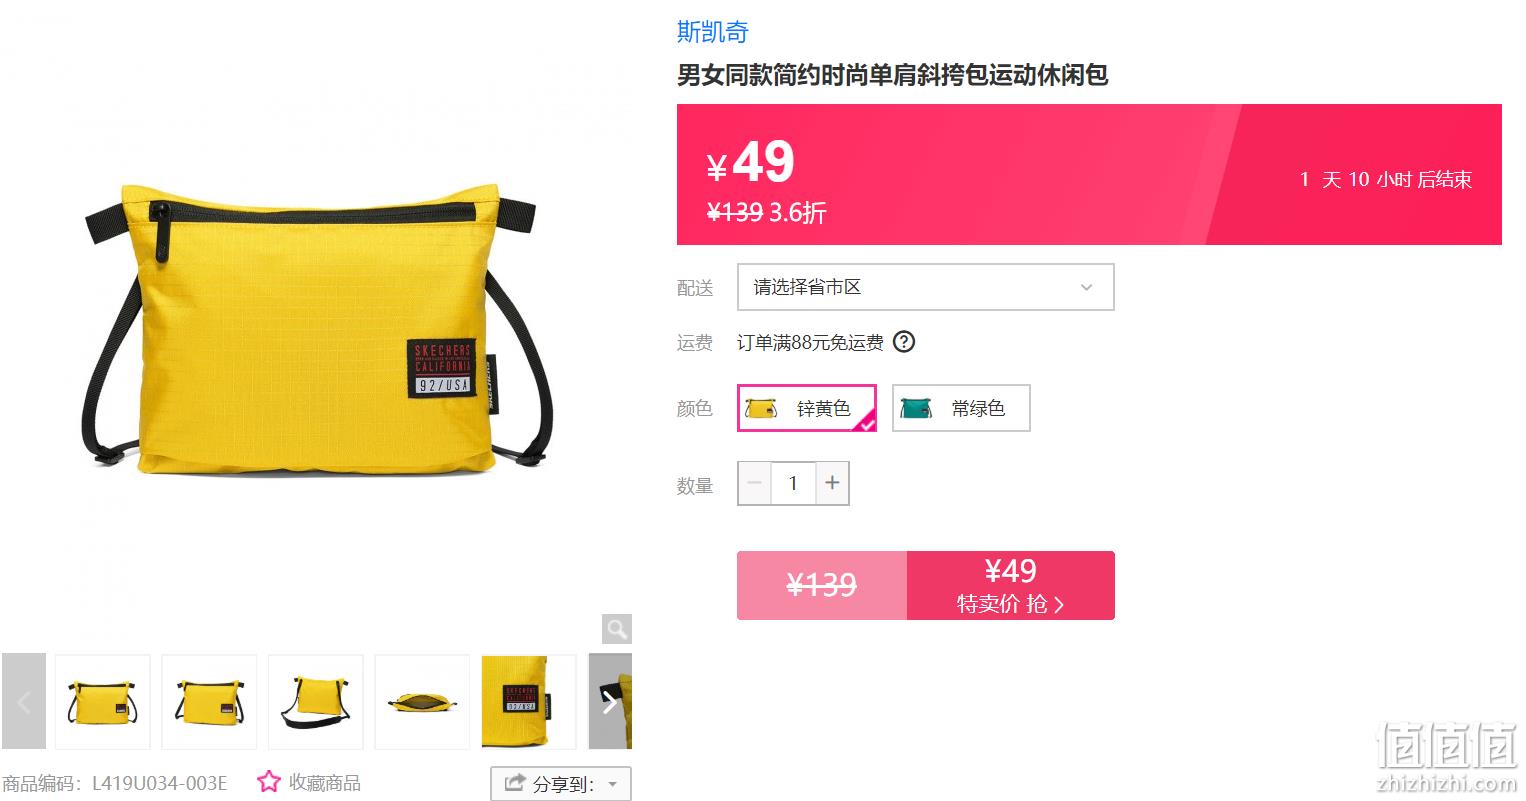This screenshot has height=801, width=1526.
Task: Click the pink star favorite icon
Action: (x=268, y=782)
